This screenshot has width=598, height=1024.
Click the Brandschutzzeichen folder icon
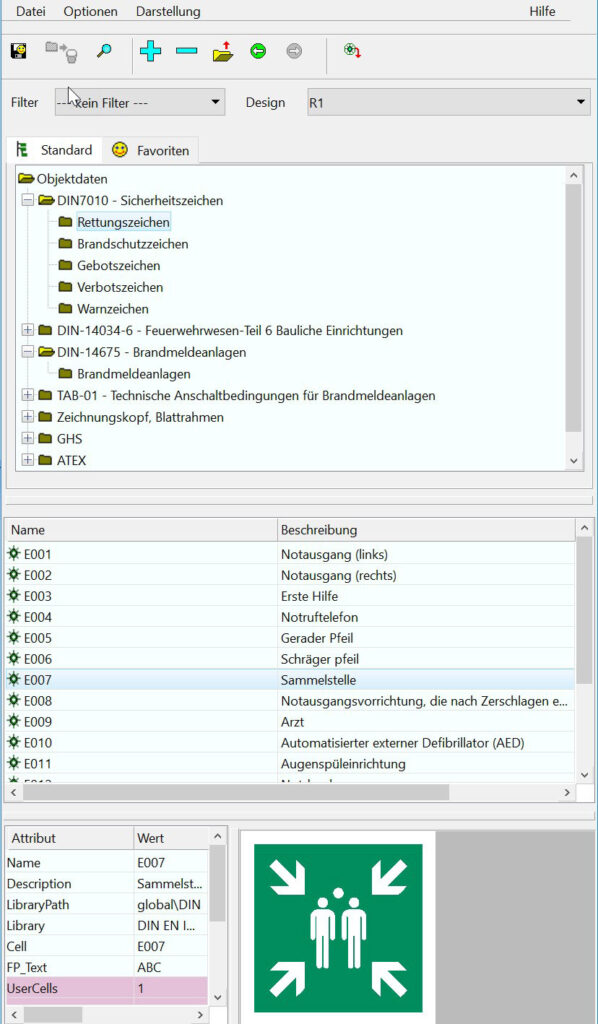(x=65, y=244)
